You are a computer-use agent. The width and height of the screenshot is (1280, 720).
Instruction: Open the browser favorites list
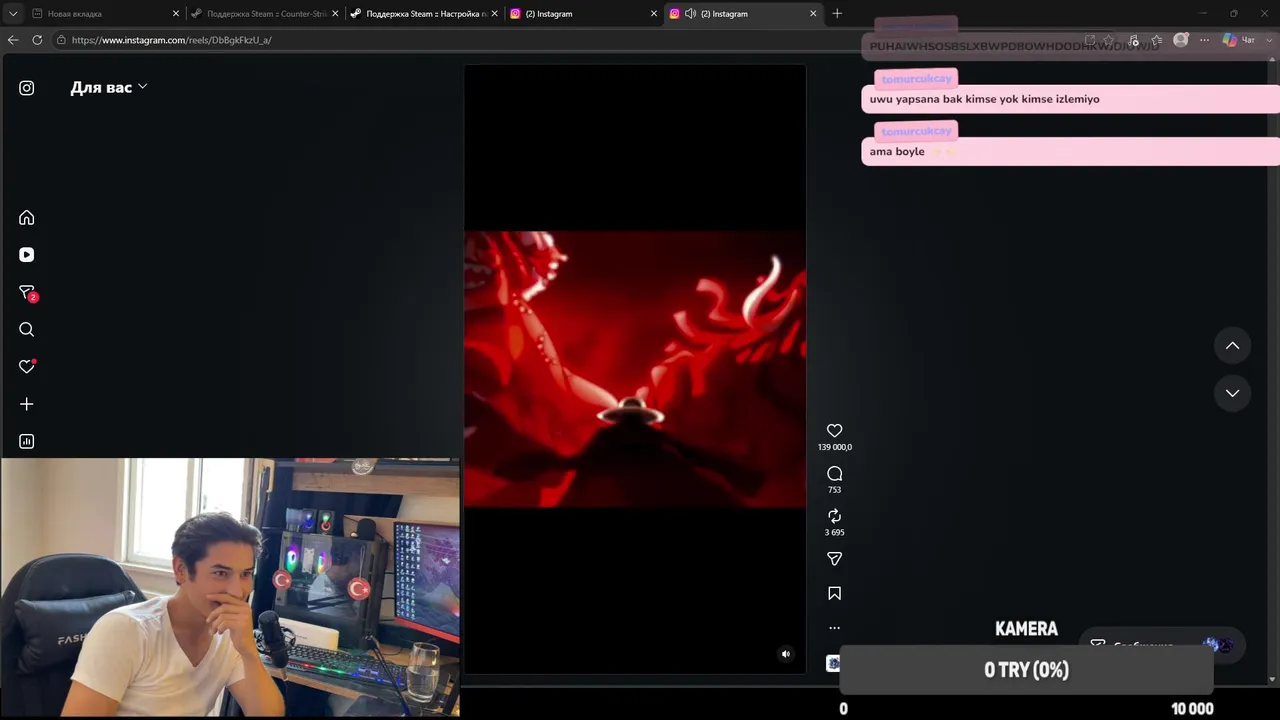point(1157,40)
